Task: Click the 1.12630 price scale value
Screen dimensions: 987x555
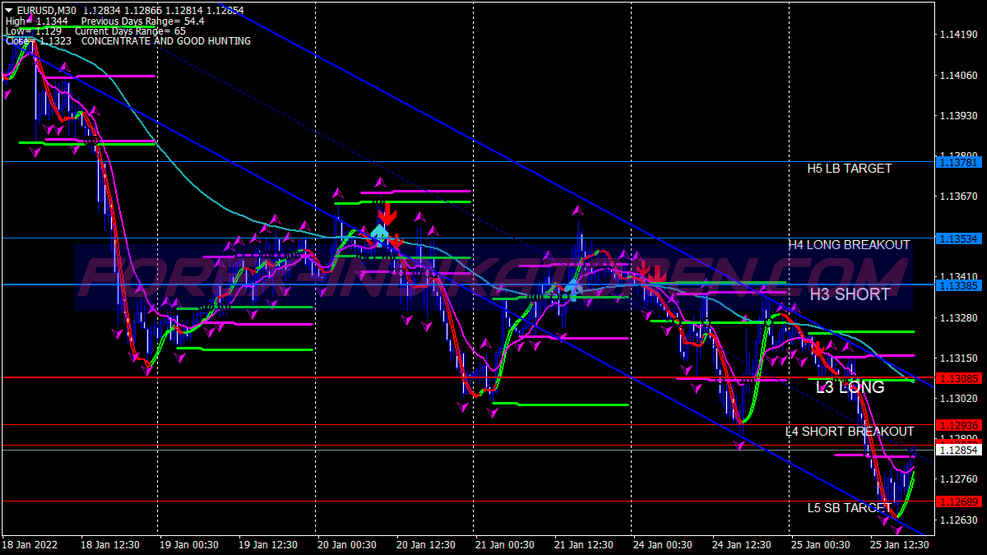Action: click(959, 520)
